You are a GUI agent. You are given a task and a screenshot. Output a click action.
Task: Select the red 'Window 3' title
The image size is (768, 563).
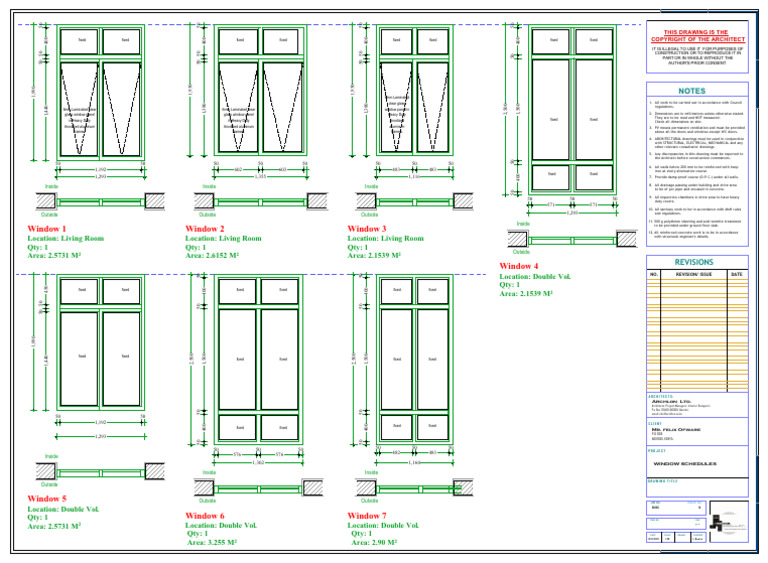367,229
